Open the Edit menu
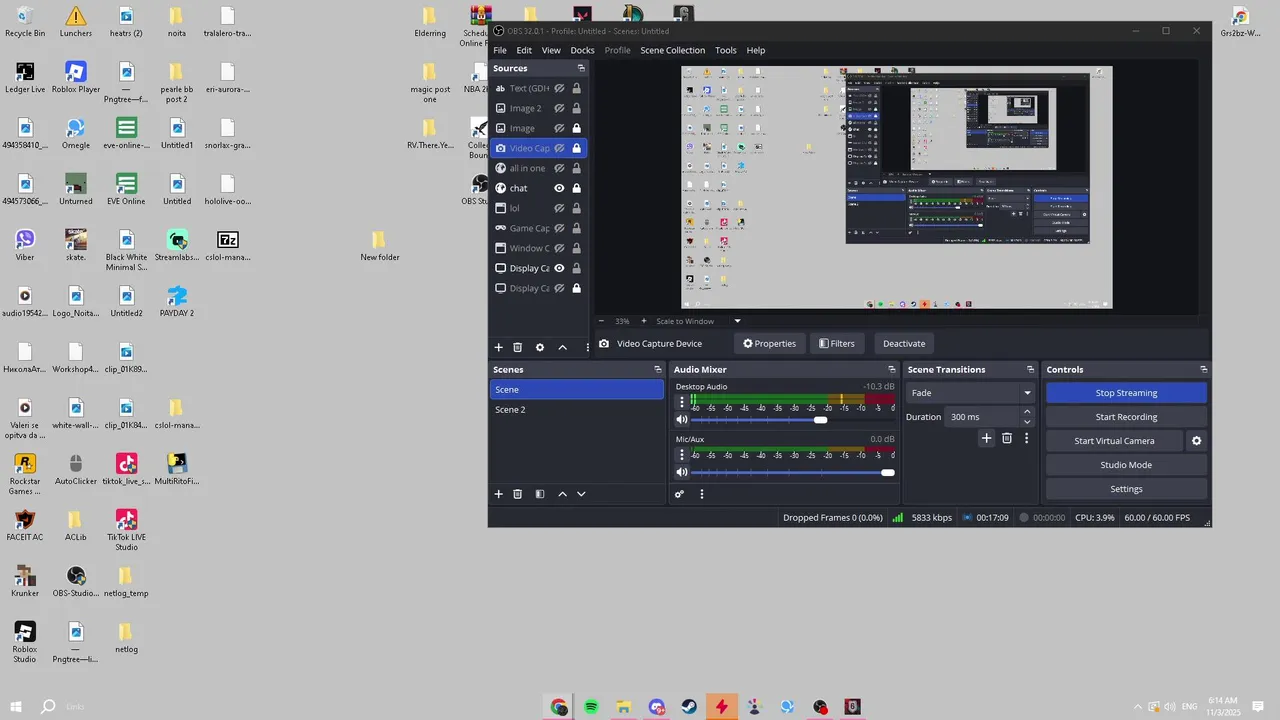The image size is (1280, 720). pyautogui.click(x=524, y=50)
